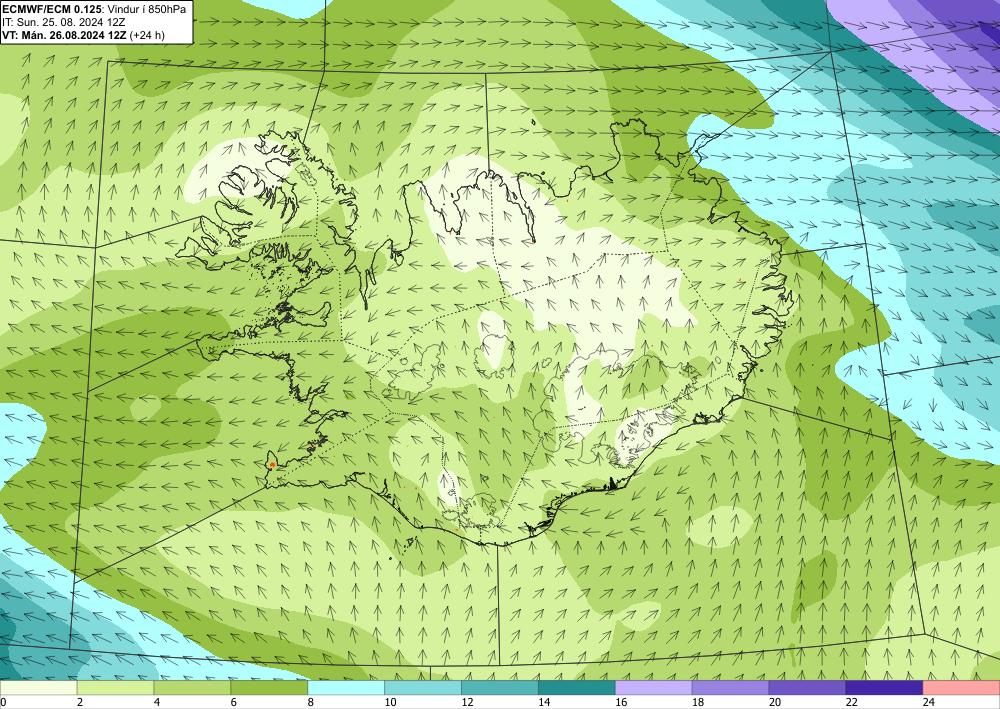Viewport: 1000px width, 709px height.
Task: Click the orange marker on the Reykjanes peninsula
Action: [x=272, y=465]
